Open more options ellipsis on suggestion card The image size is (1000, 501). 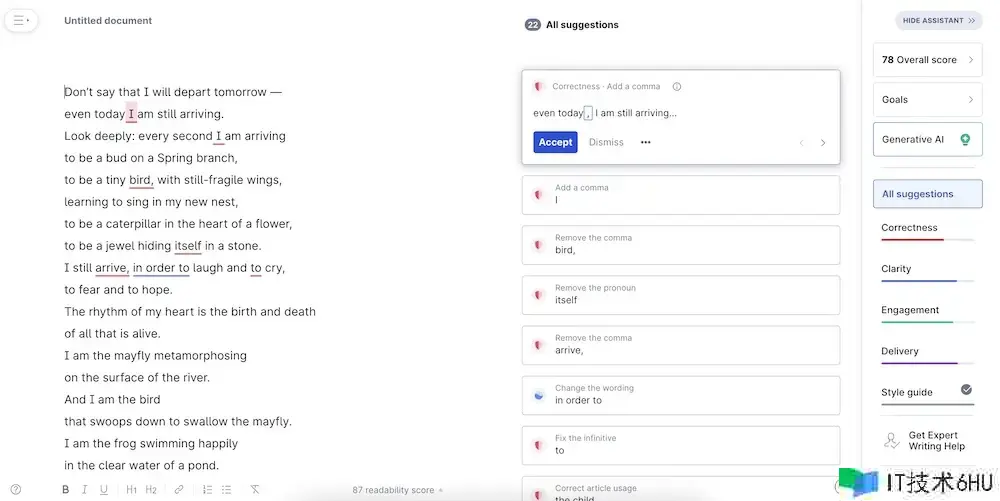coord(646,142)
